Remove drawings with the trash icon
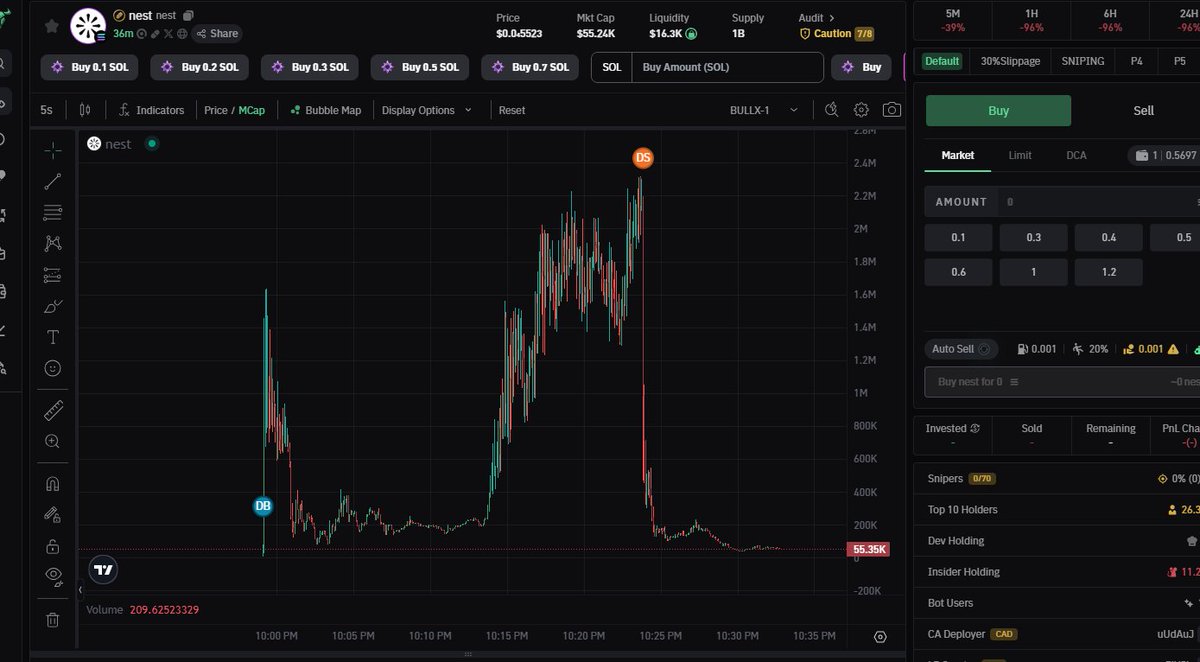 pyautogui.click(x=53, y=619)
